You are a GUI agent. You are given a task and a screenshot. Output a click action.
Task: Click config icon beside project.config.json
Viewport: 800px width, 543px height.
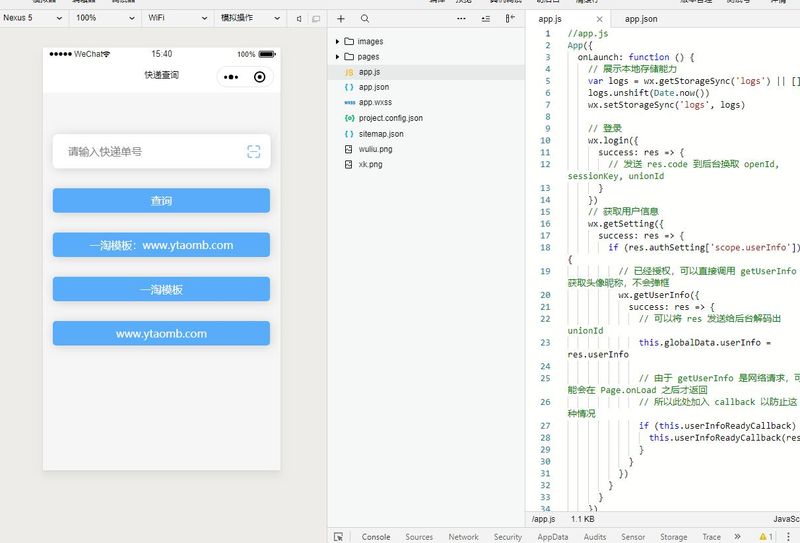(349, 118)
